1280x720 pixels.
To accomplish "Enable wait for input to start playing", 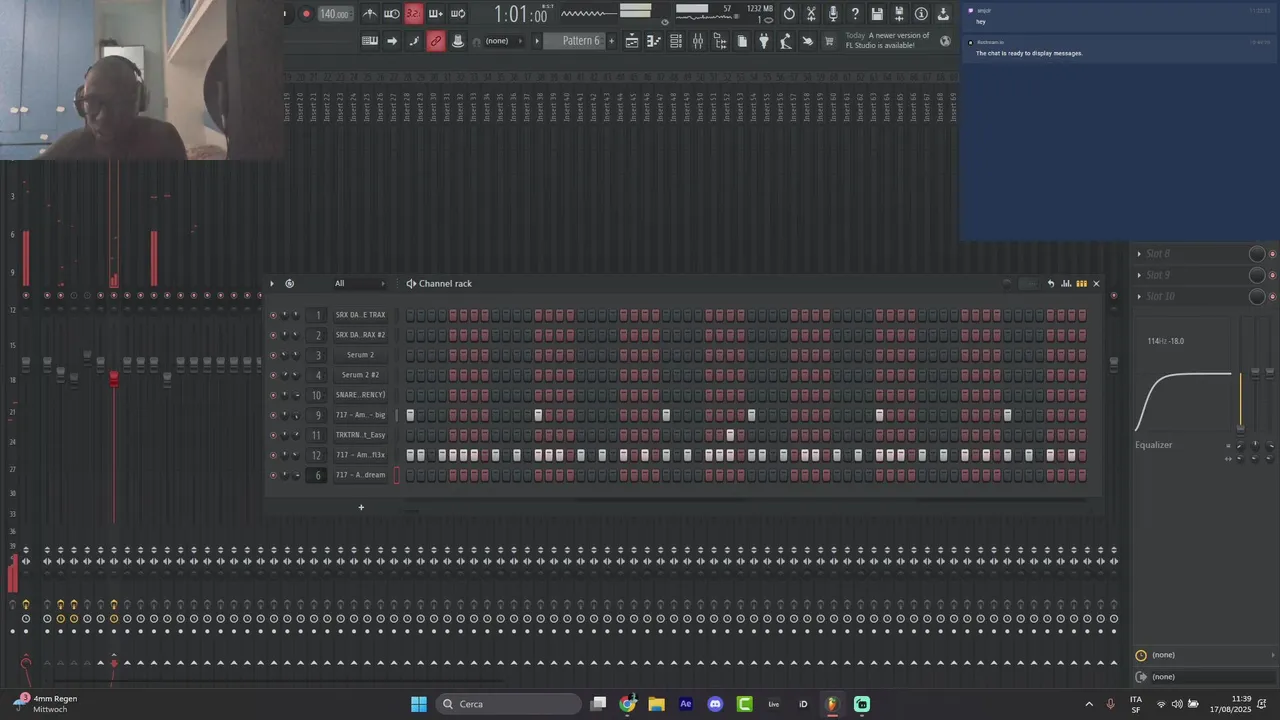I will pos(392,14).
